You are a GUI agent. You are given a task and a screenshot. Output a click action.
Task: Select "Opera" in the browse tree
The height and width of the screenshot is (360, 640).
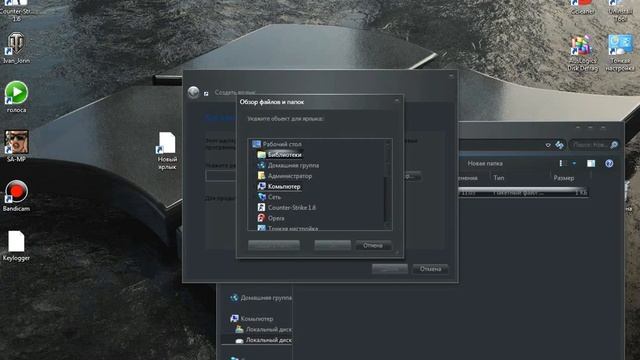pos(271,218)
